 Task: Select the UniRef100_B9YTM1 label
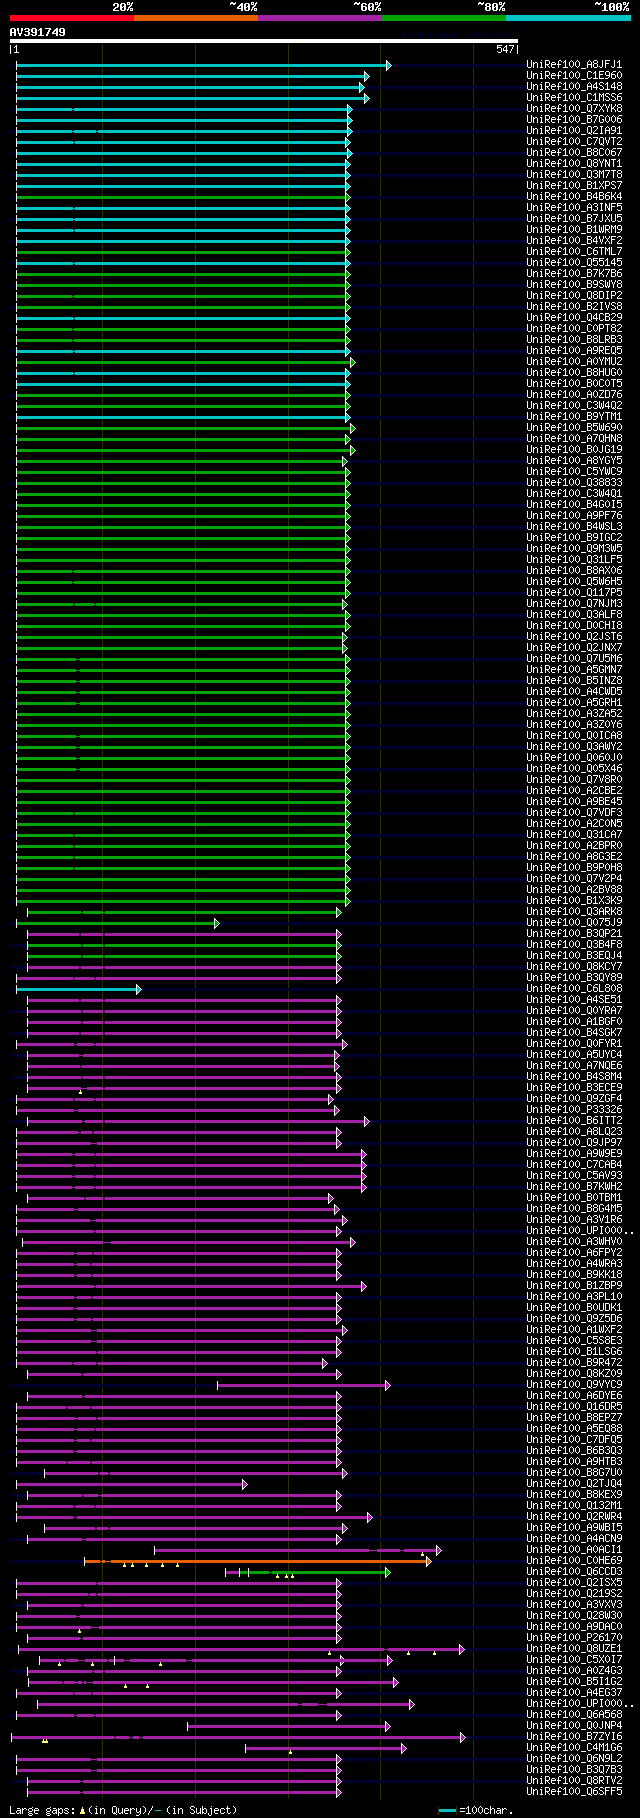[x=574, y=416]
